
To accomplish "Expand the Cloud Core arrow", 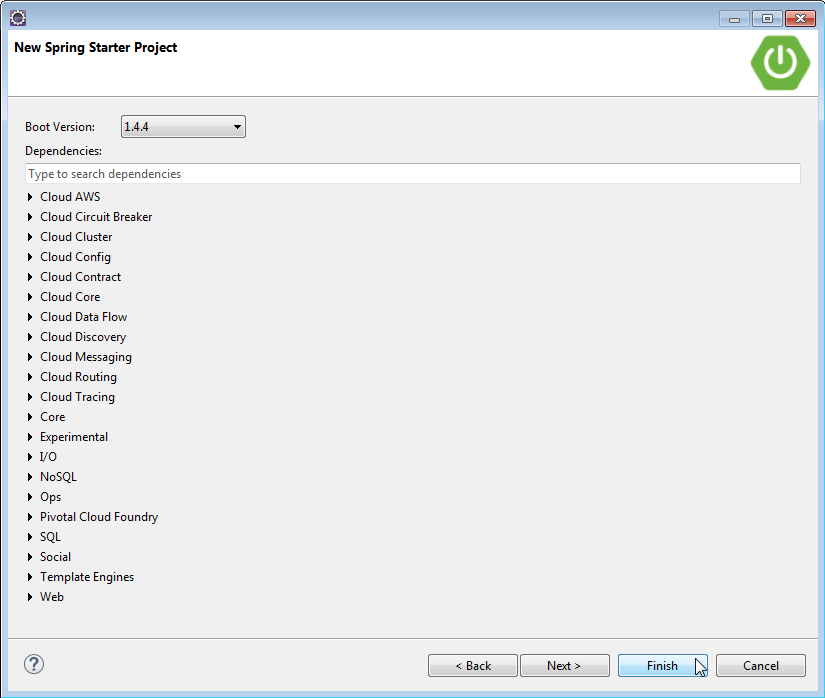I will tap(30, 297).
